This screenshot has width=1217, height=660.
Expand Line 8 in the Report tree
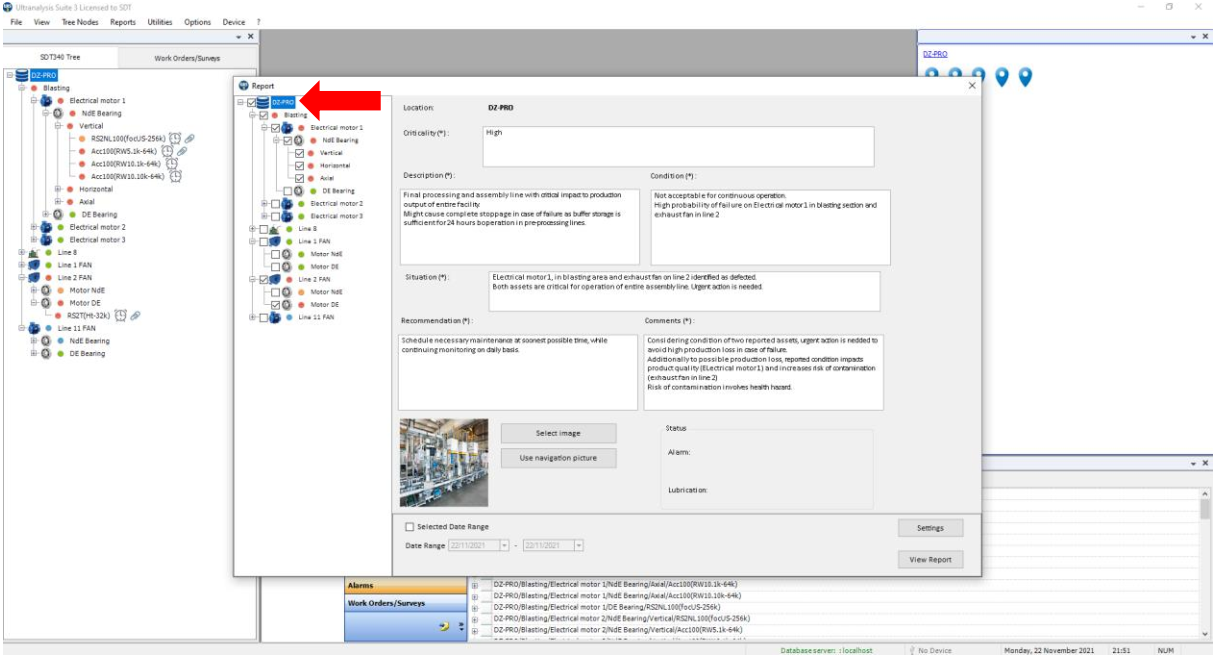pyautogui.click(x=252, y=229)
